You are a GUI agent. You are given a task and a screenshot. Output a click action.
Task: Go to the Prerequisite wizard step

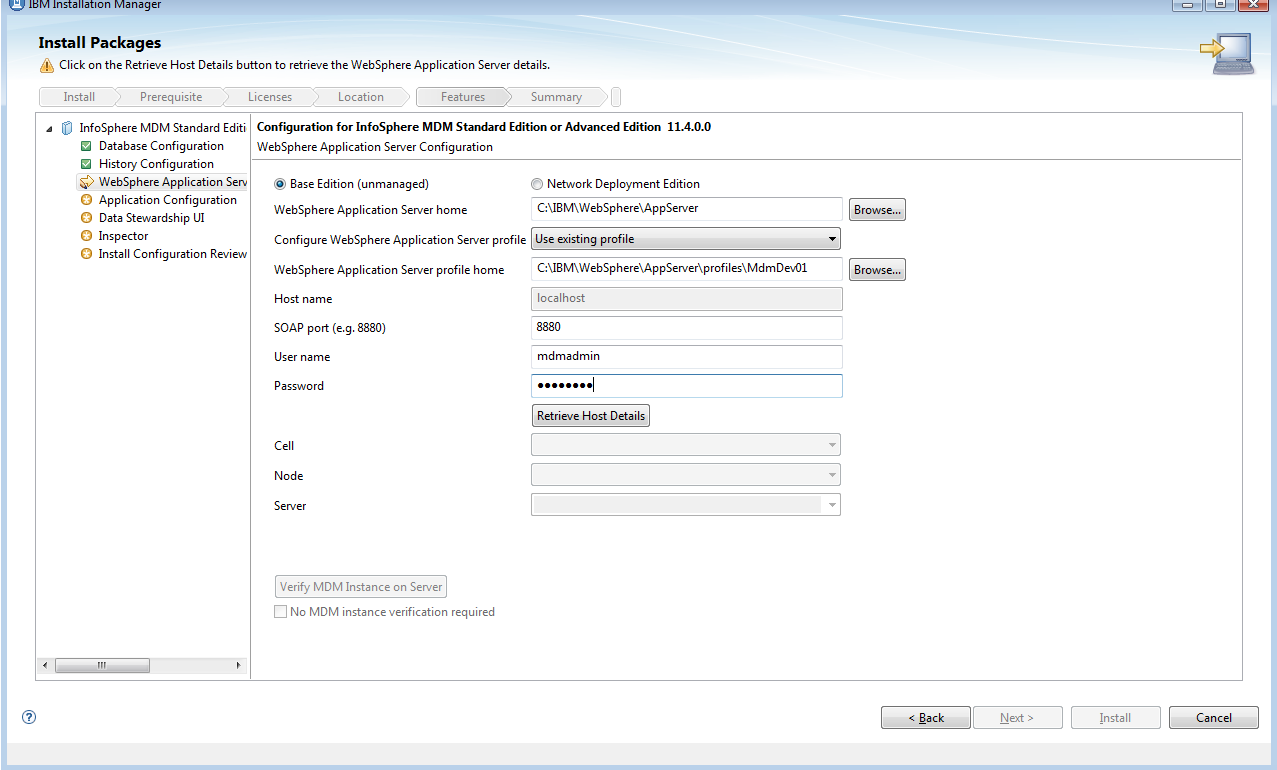[171, 97]
